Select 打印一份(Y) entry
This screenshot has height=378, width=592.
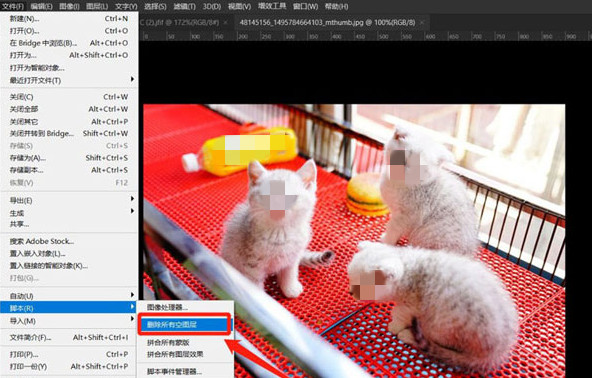pyautogui.click(x=69, y=366)
